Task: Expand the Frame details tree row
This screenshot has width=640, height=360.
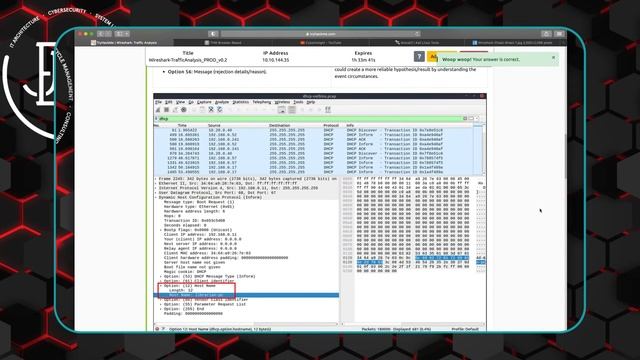Action: pyautogui.click(x=156, y=179)
